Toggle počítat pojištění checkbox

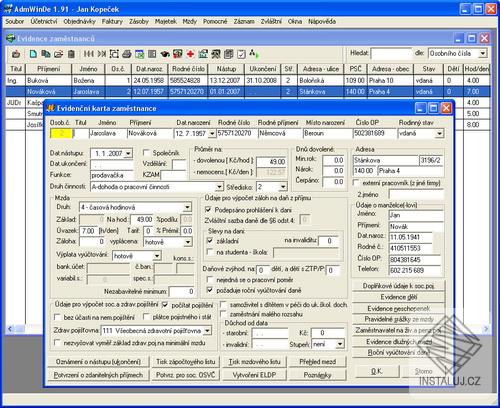(165, 305)
